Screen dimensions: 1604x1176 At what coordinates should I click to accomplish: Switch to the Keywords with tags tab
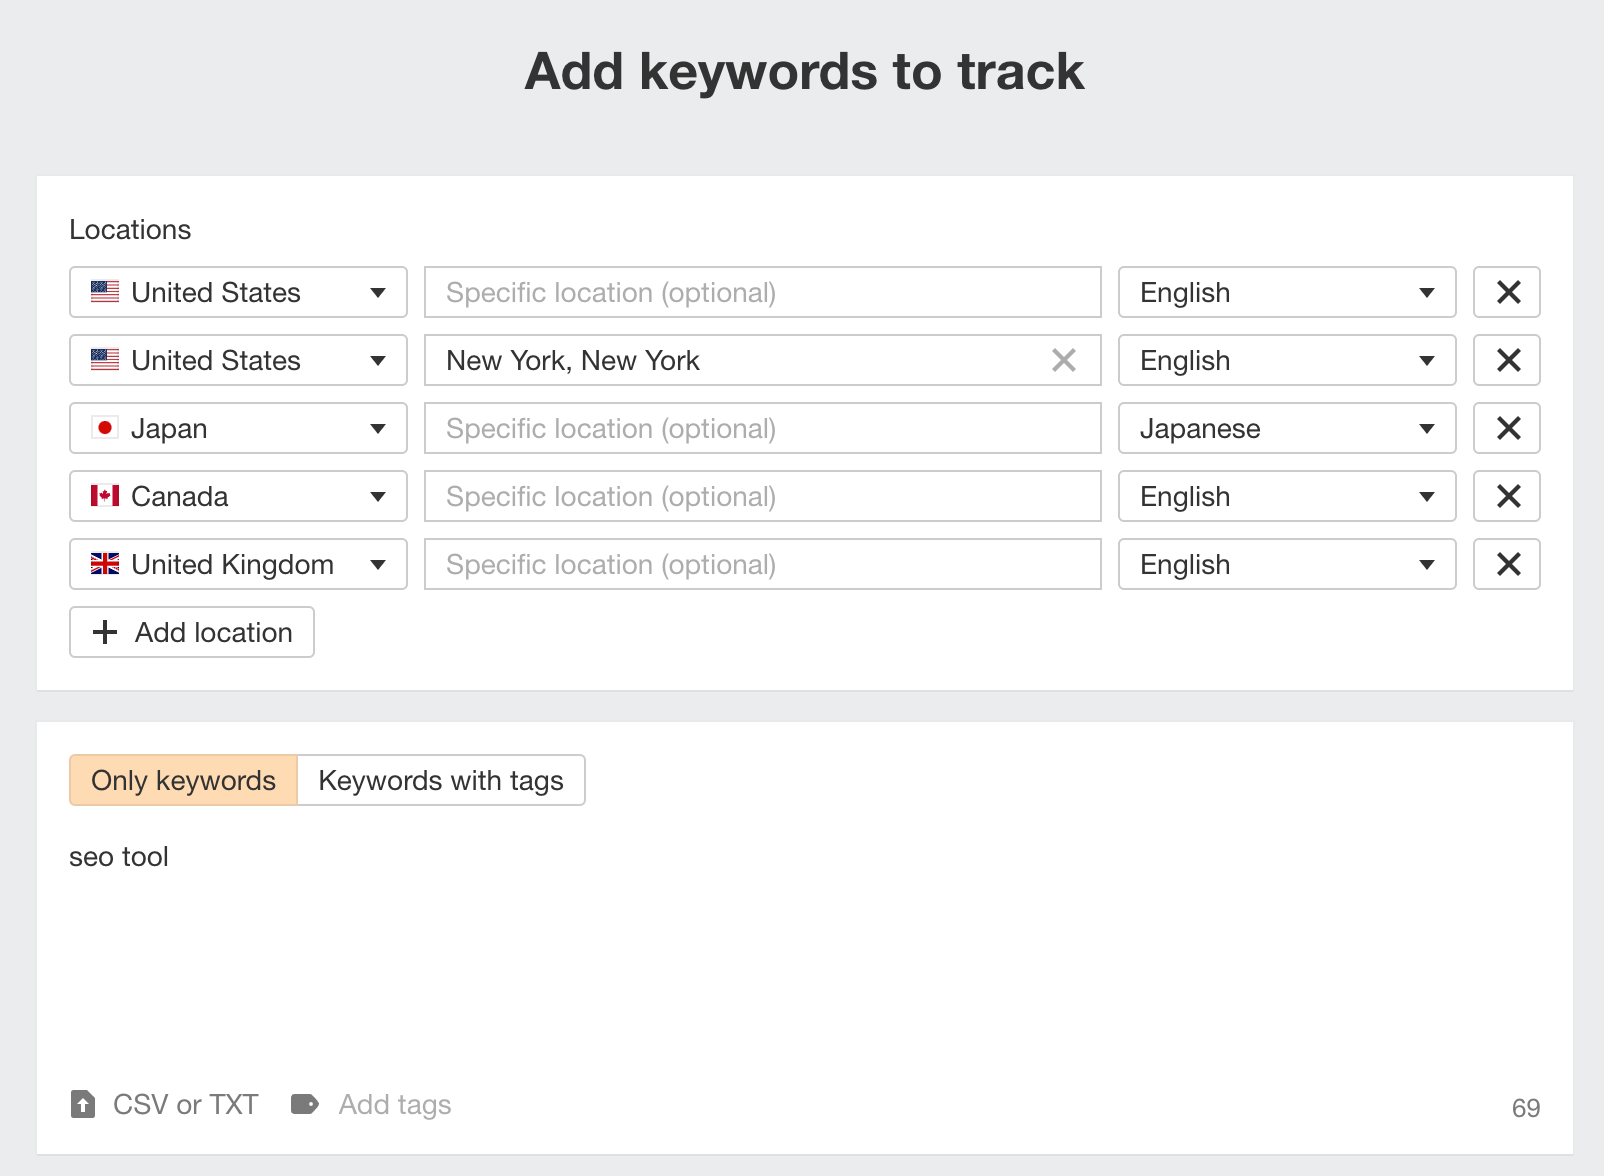click(440, 780)
